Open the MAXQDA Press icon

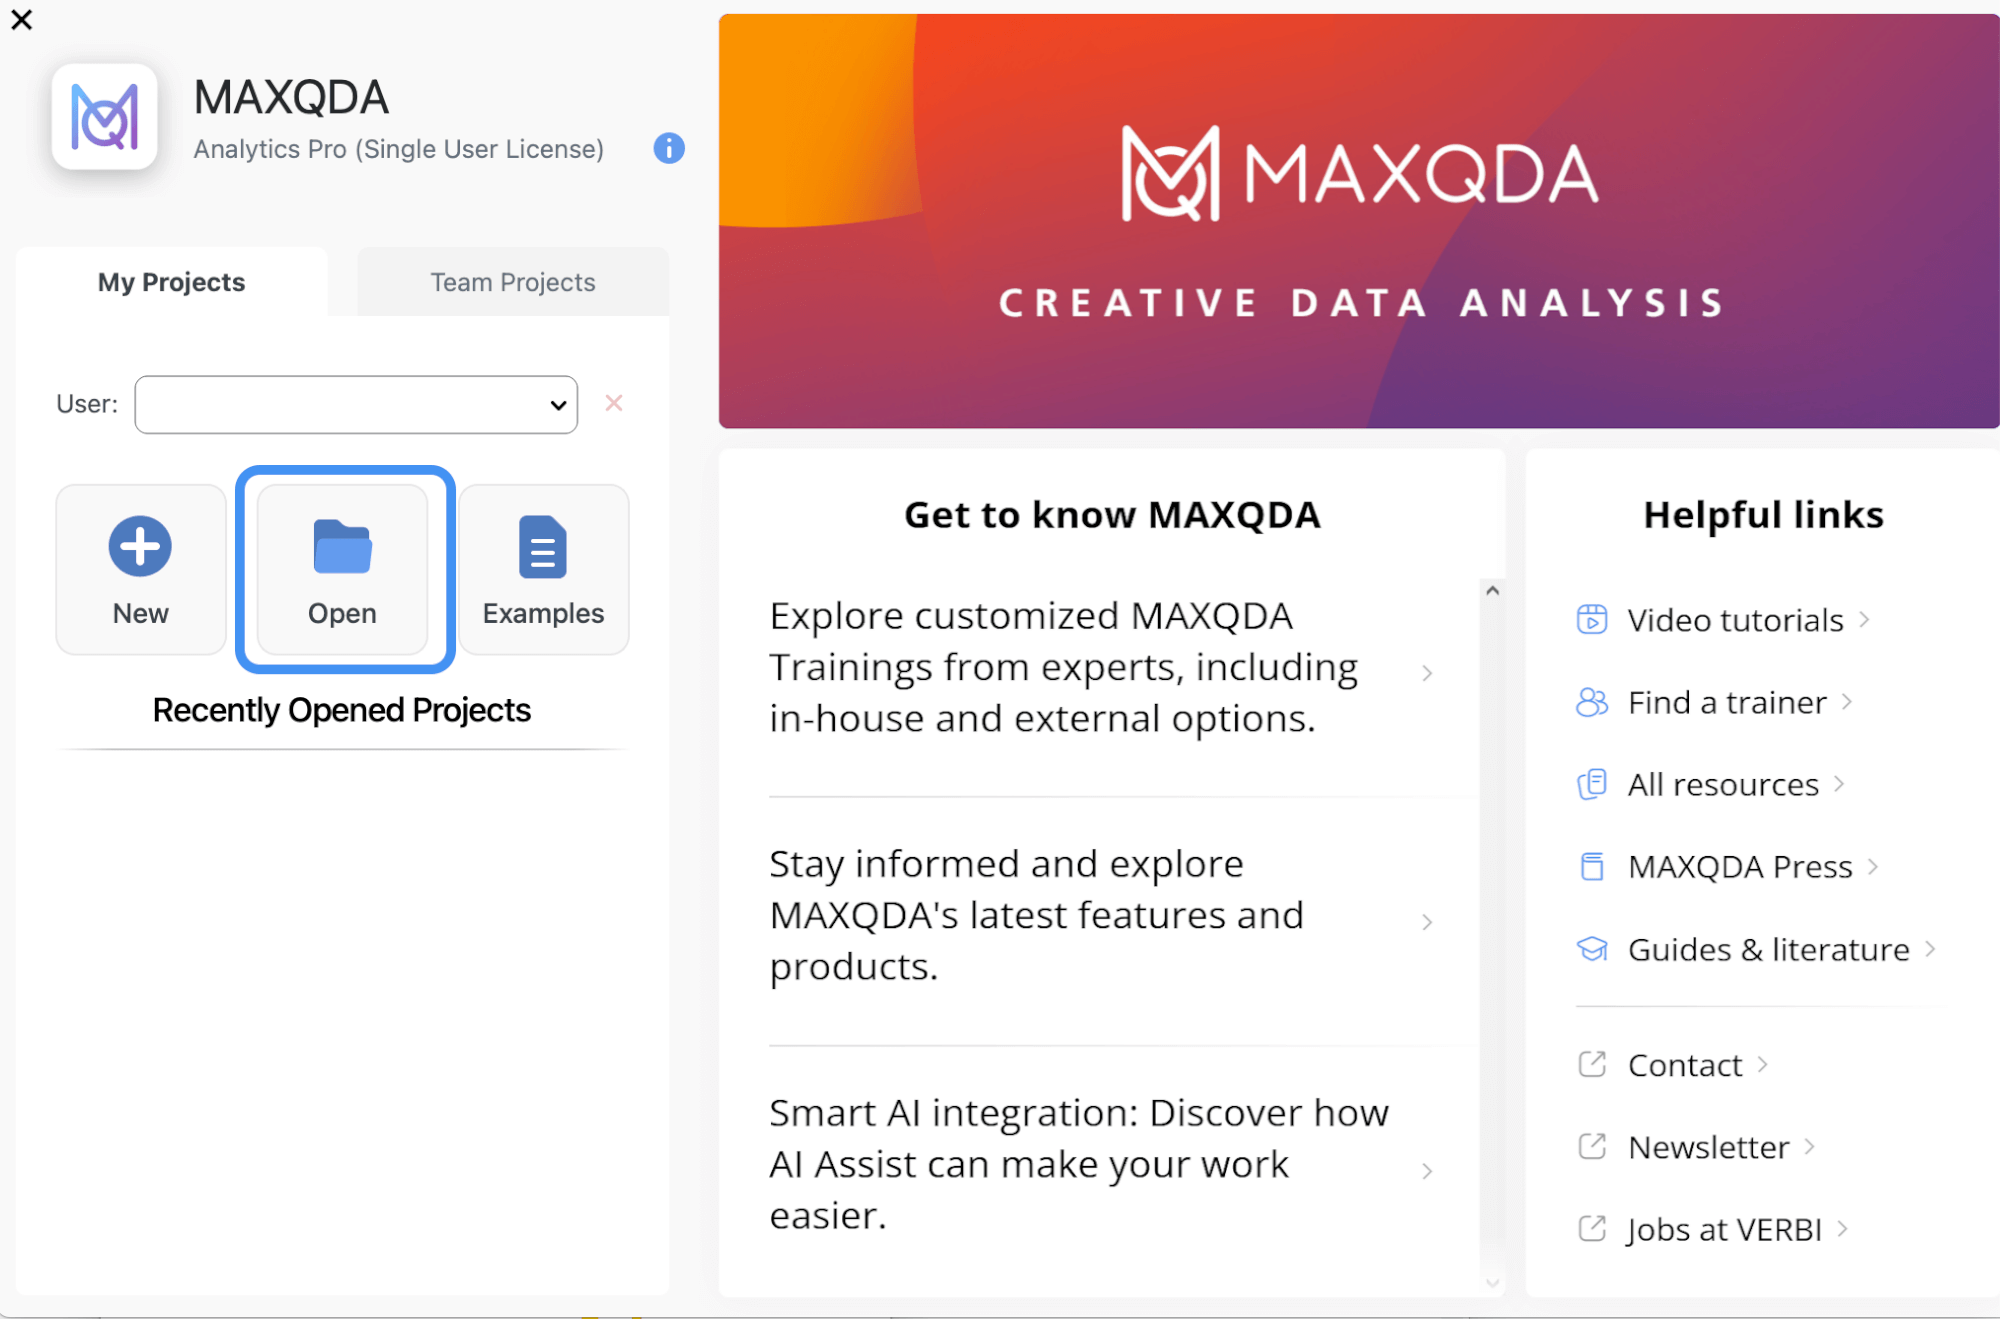pyautogui.click(x=1592, y=865)
